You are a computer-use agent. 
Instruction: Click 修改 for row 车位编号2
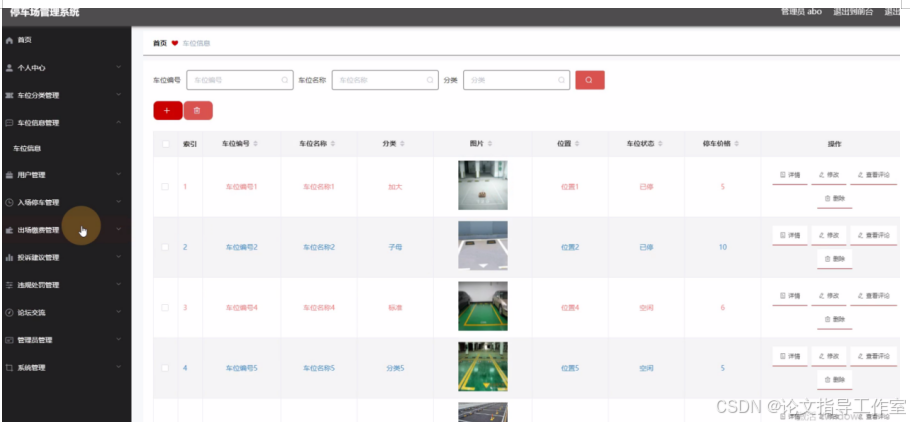pos(829,235)
